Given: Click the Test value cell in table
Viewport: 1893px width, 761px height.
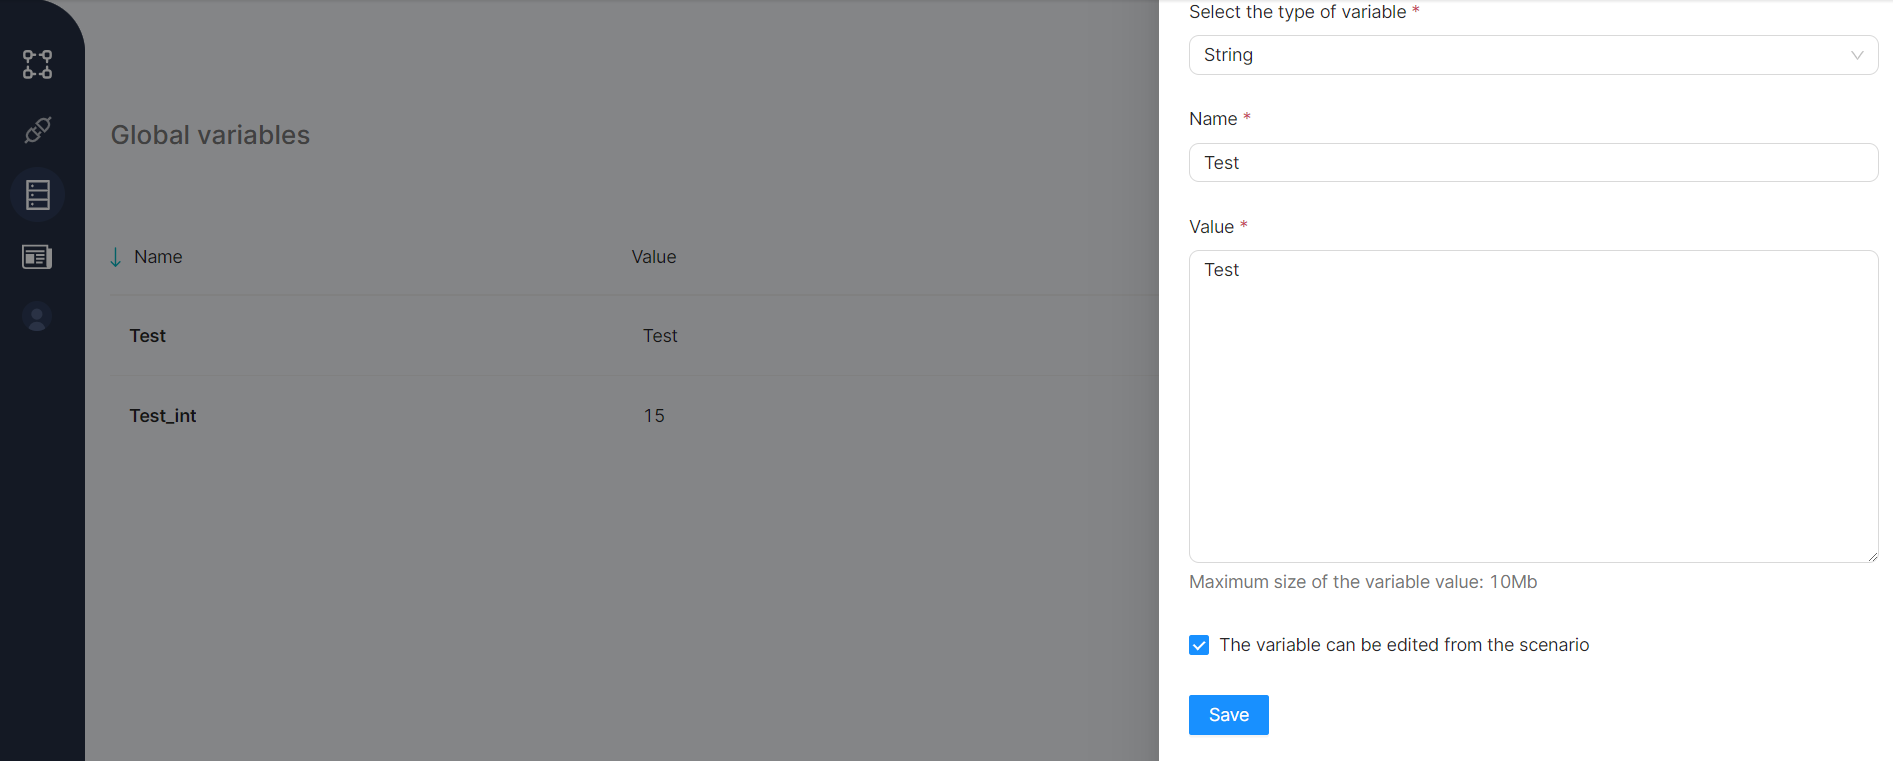Looking at the screenshot, I should 660,336.
